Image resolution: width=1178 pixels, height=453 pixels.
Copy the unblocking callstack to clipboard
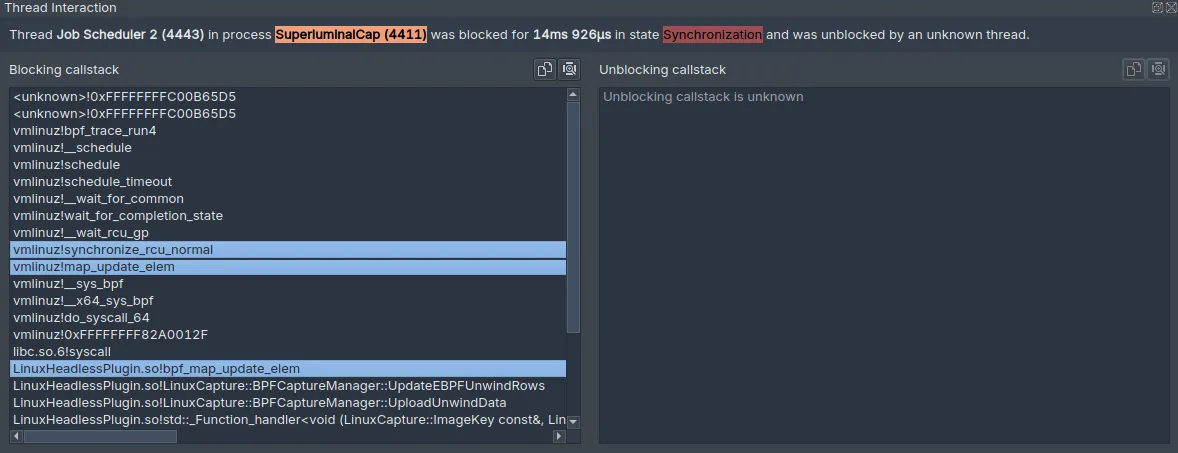click(x=1133, y=69)
